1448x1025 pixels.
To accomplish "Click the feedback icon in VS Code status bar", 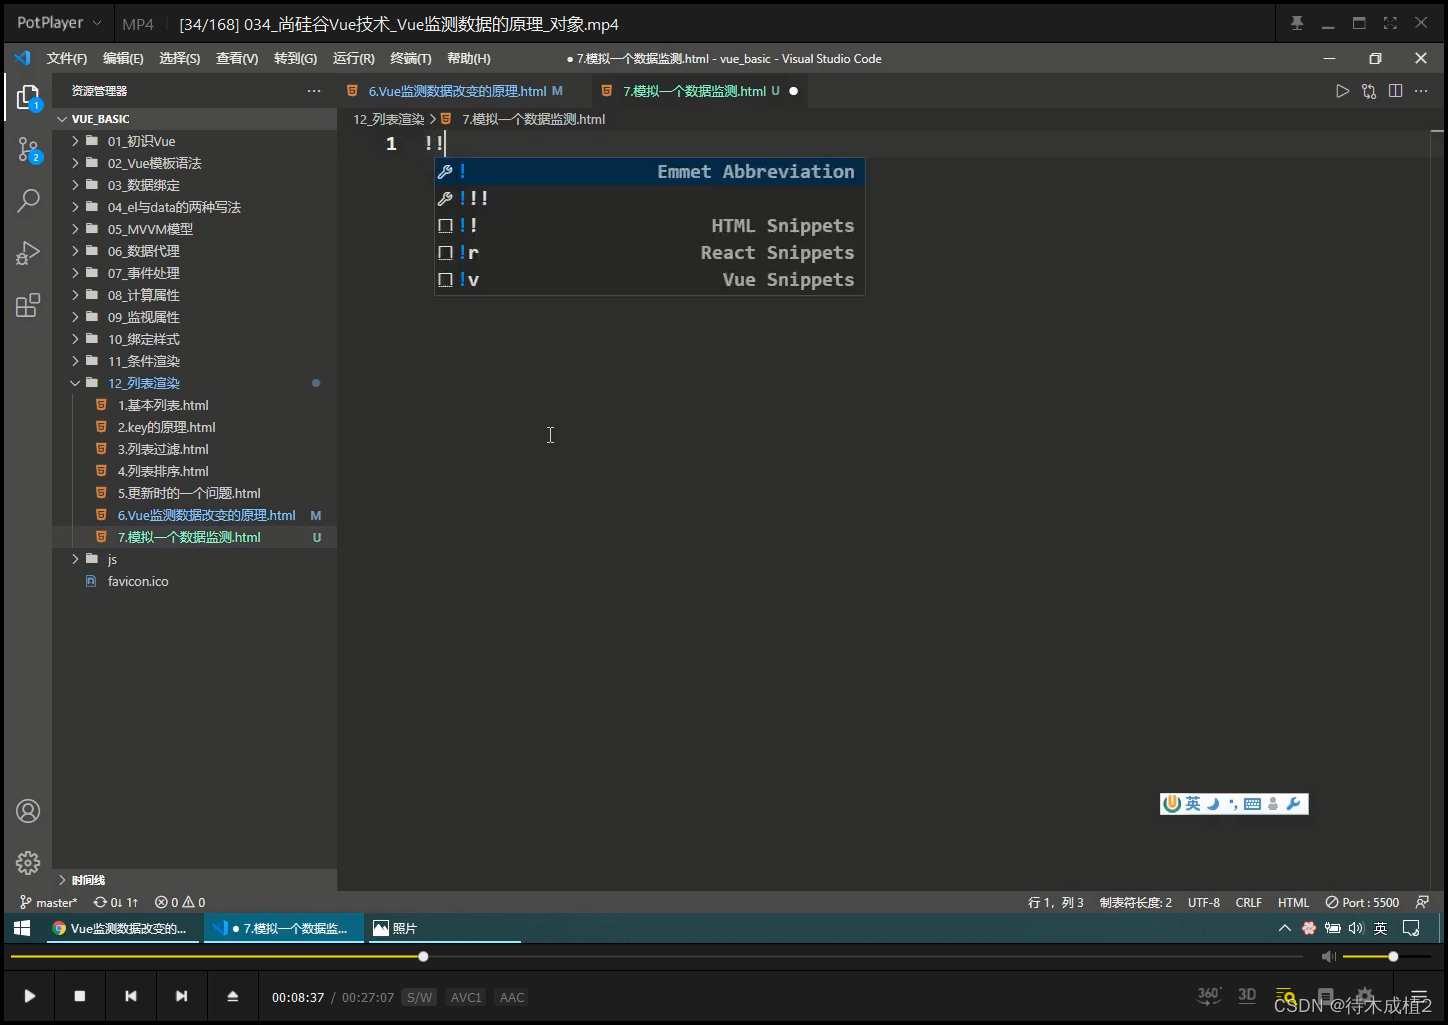I will tap(1422, 902).
